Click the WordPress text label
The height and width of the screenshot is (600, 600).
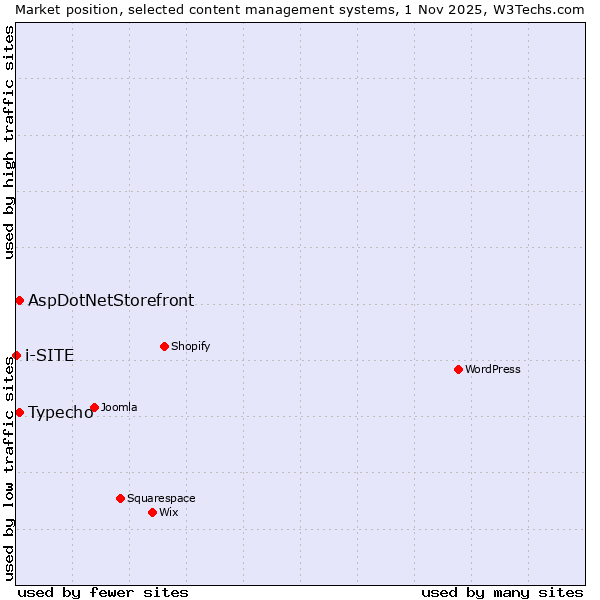[493, 369]
